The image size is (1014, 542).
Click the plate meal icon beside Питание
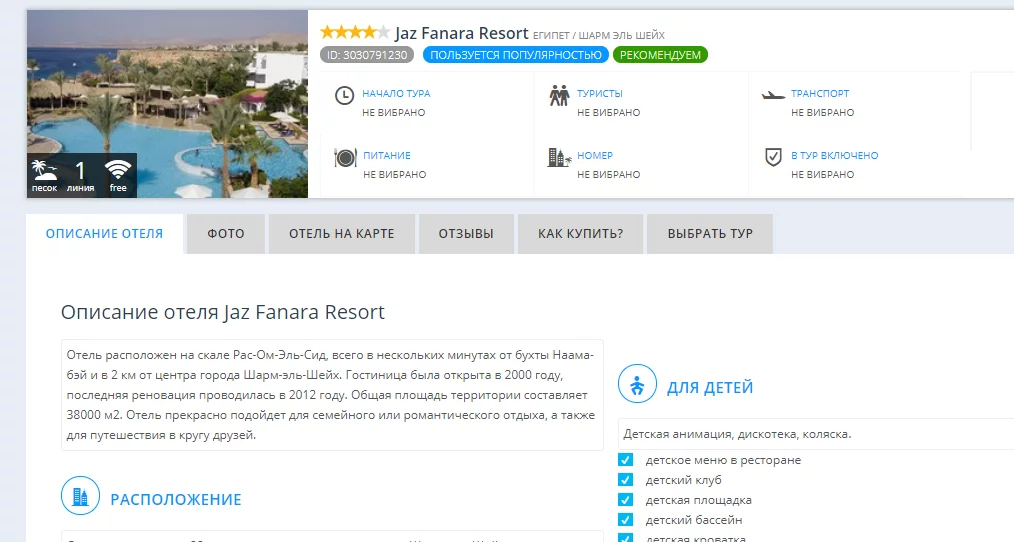345,157
